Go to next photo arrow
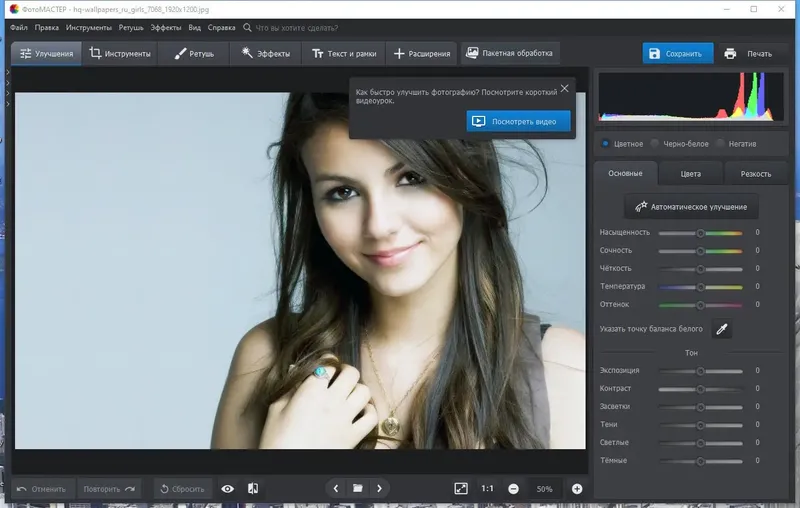Viewport: 800px width, 508px height. (x=379, y=489)
